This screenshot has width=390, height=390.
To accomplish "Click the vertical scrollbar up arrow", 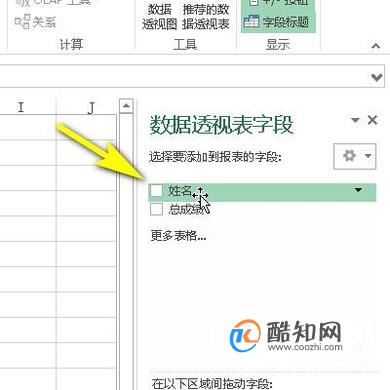I will (x=126, y=106).
